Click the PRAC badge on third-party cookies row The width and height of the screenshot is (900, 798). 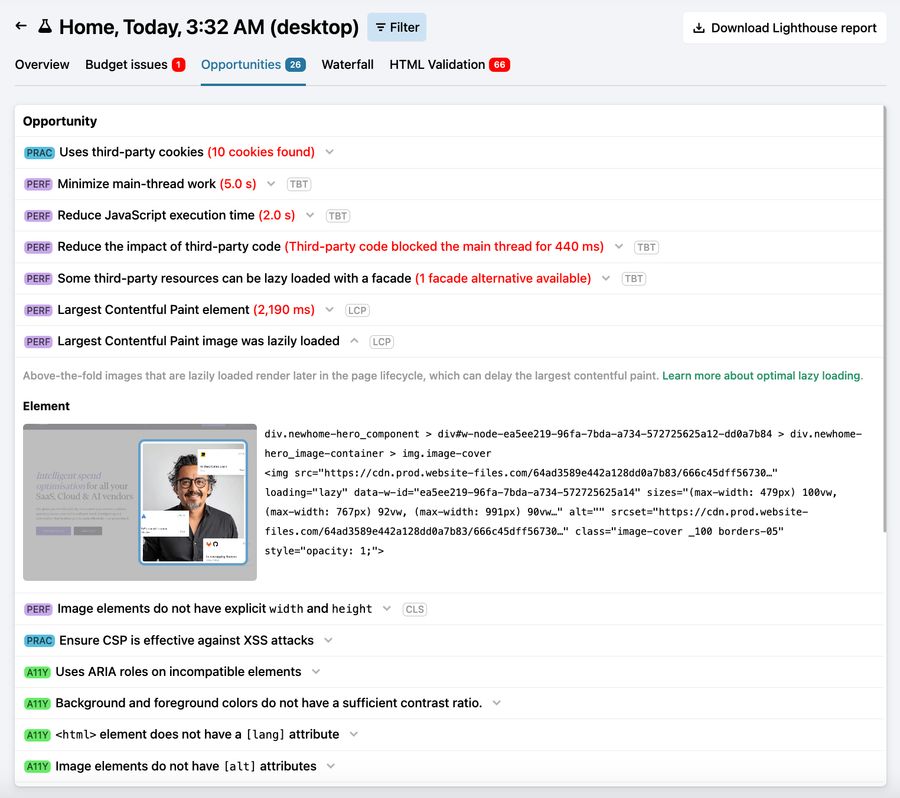point(39,153)
